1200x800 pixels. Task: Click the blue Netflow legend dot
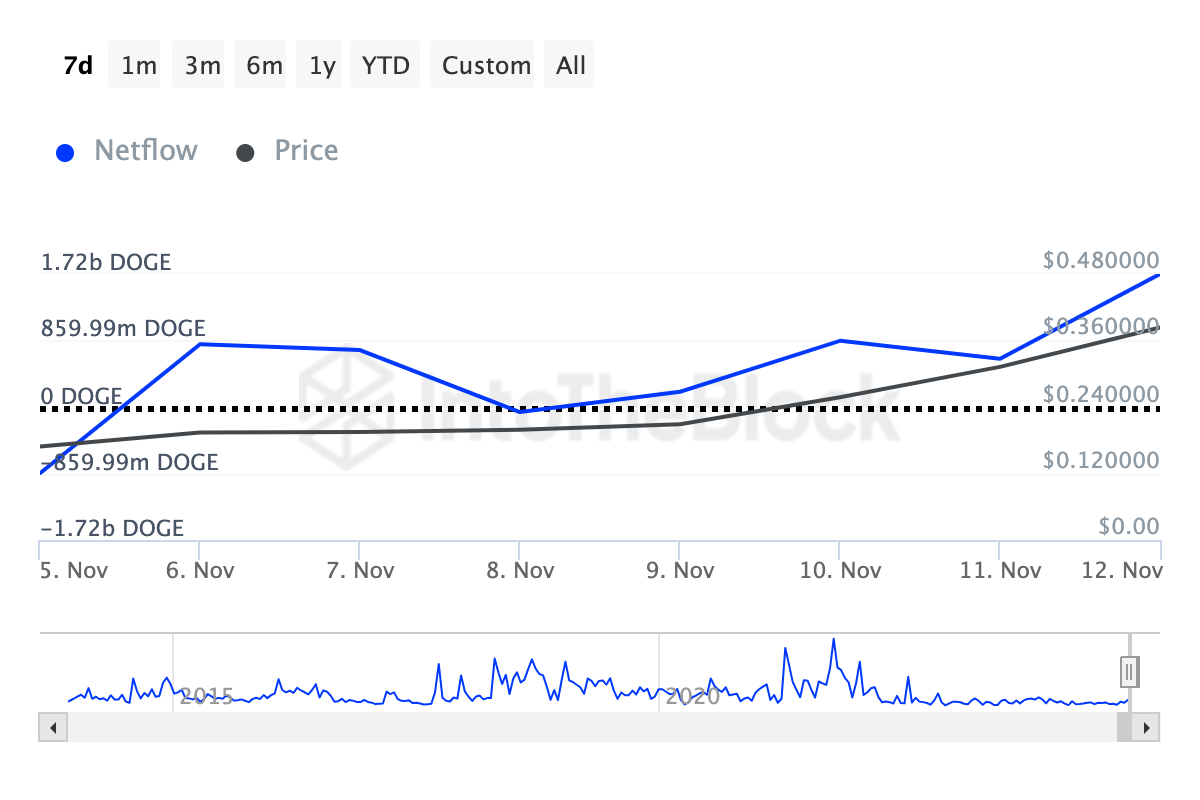pos(65,151)
